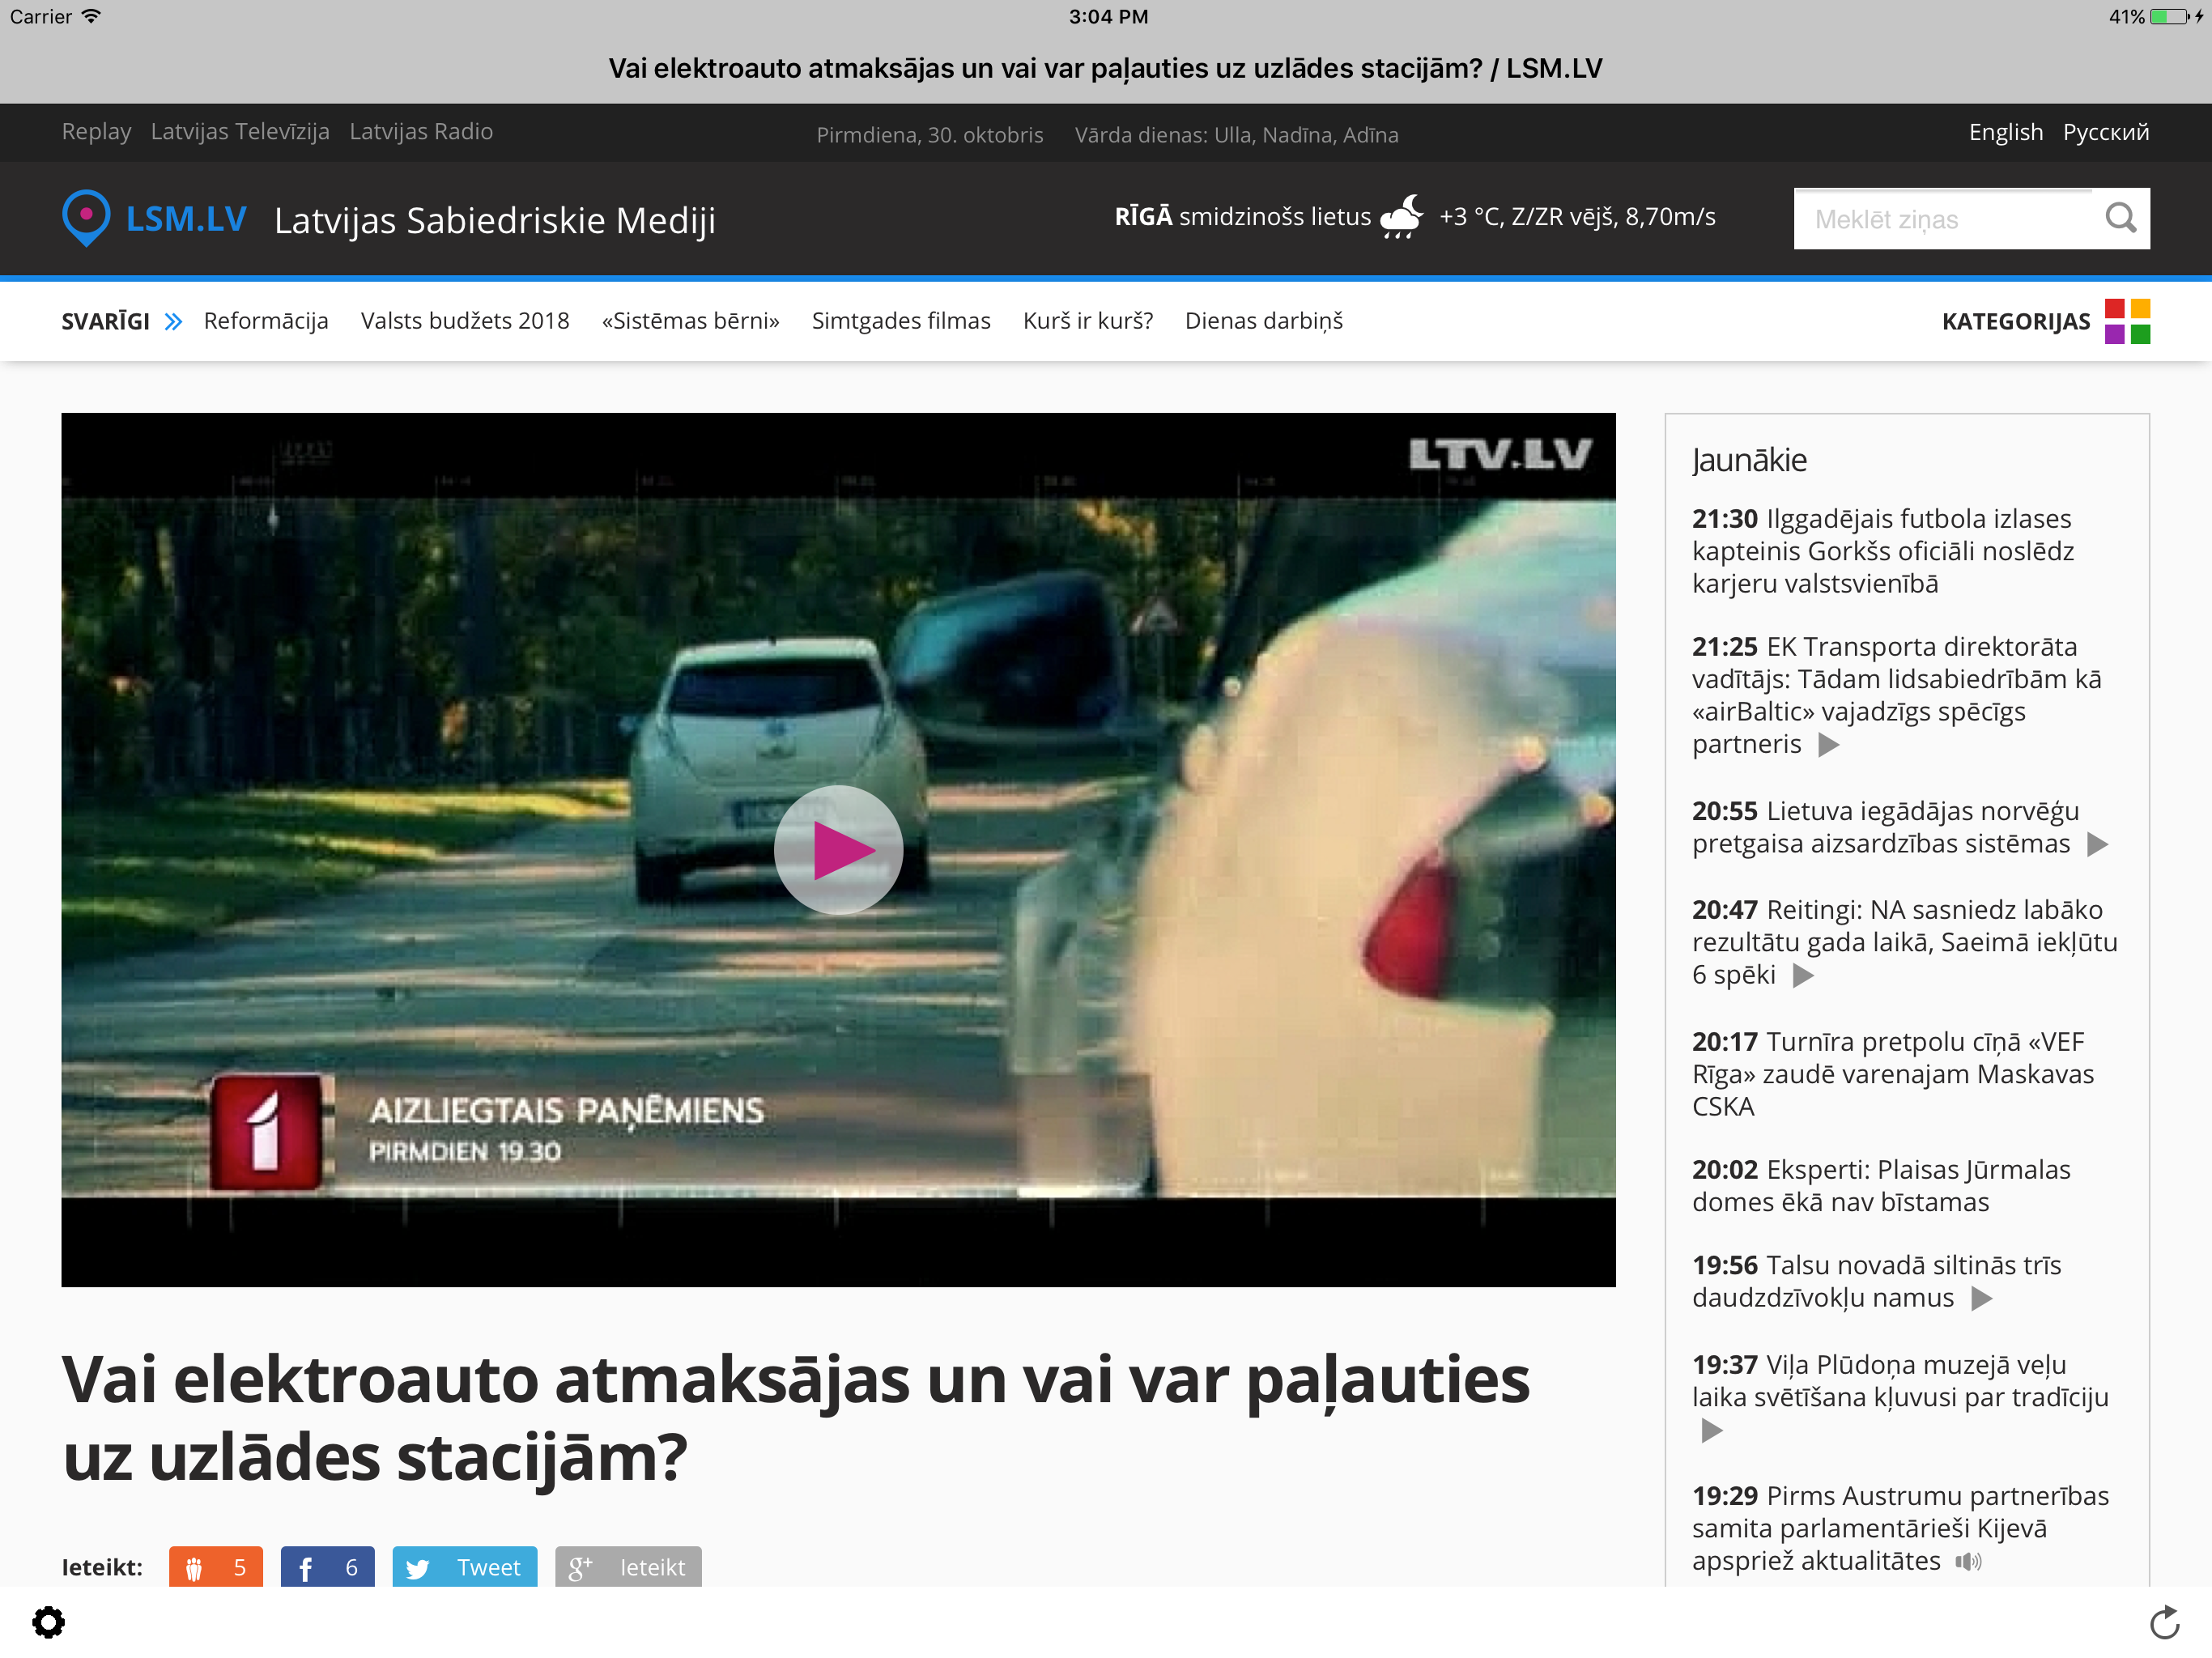Open Reformācija topic in navigation
This screenshot has height=1658, width=2212.
click(266, 321)
